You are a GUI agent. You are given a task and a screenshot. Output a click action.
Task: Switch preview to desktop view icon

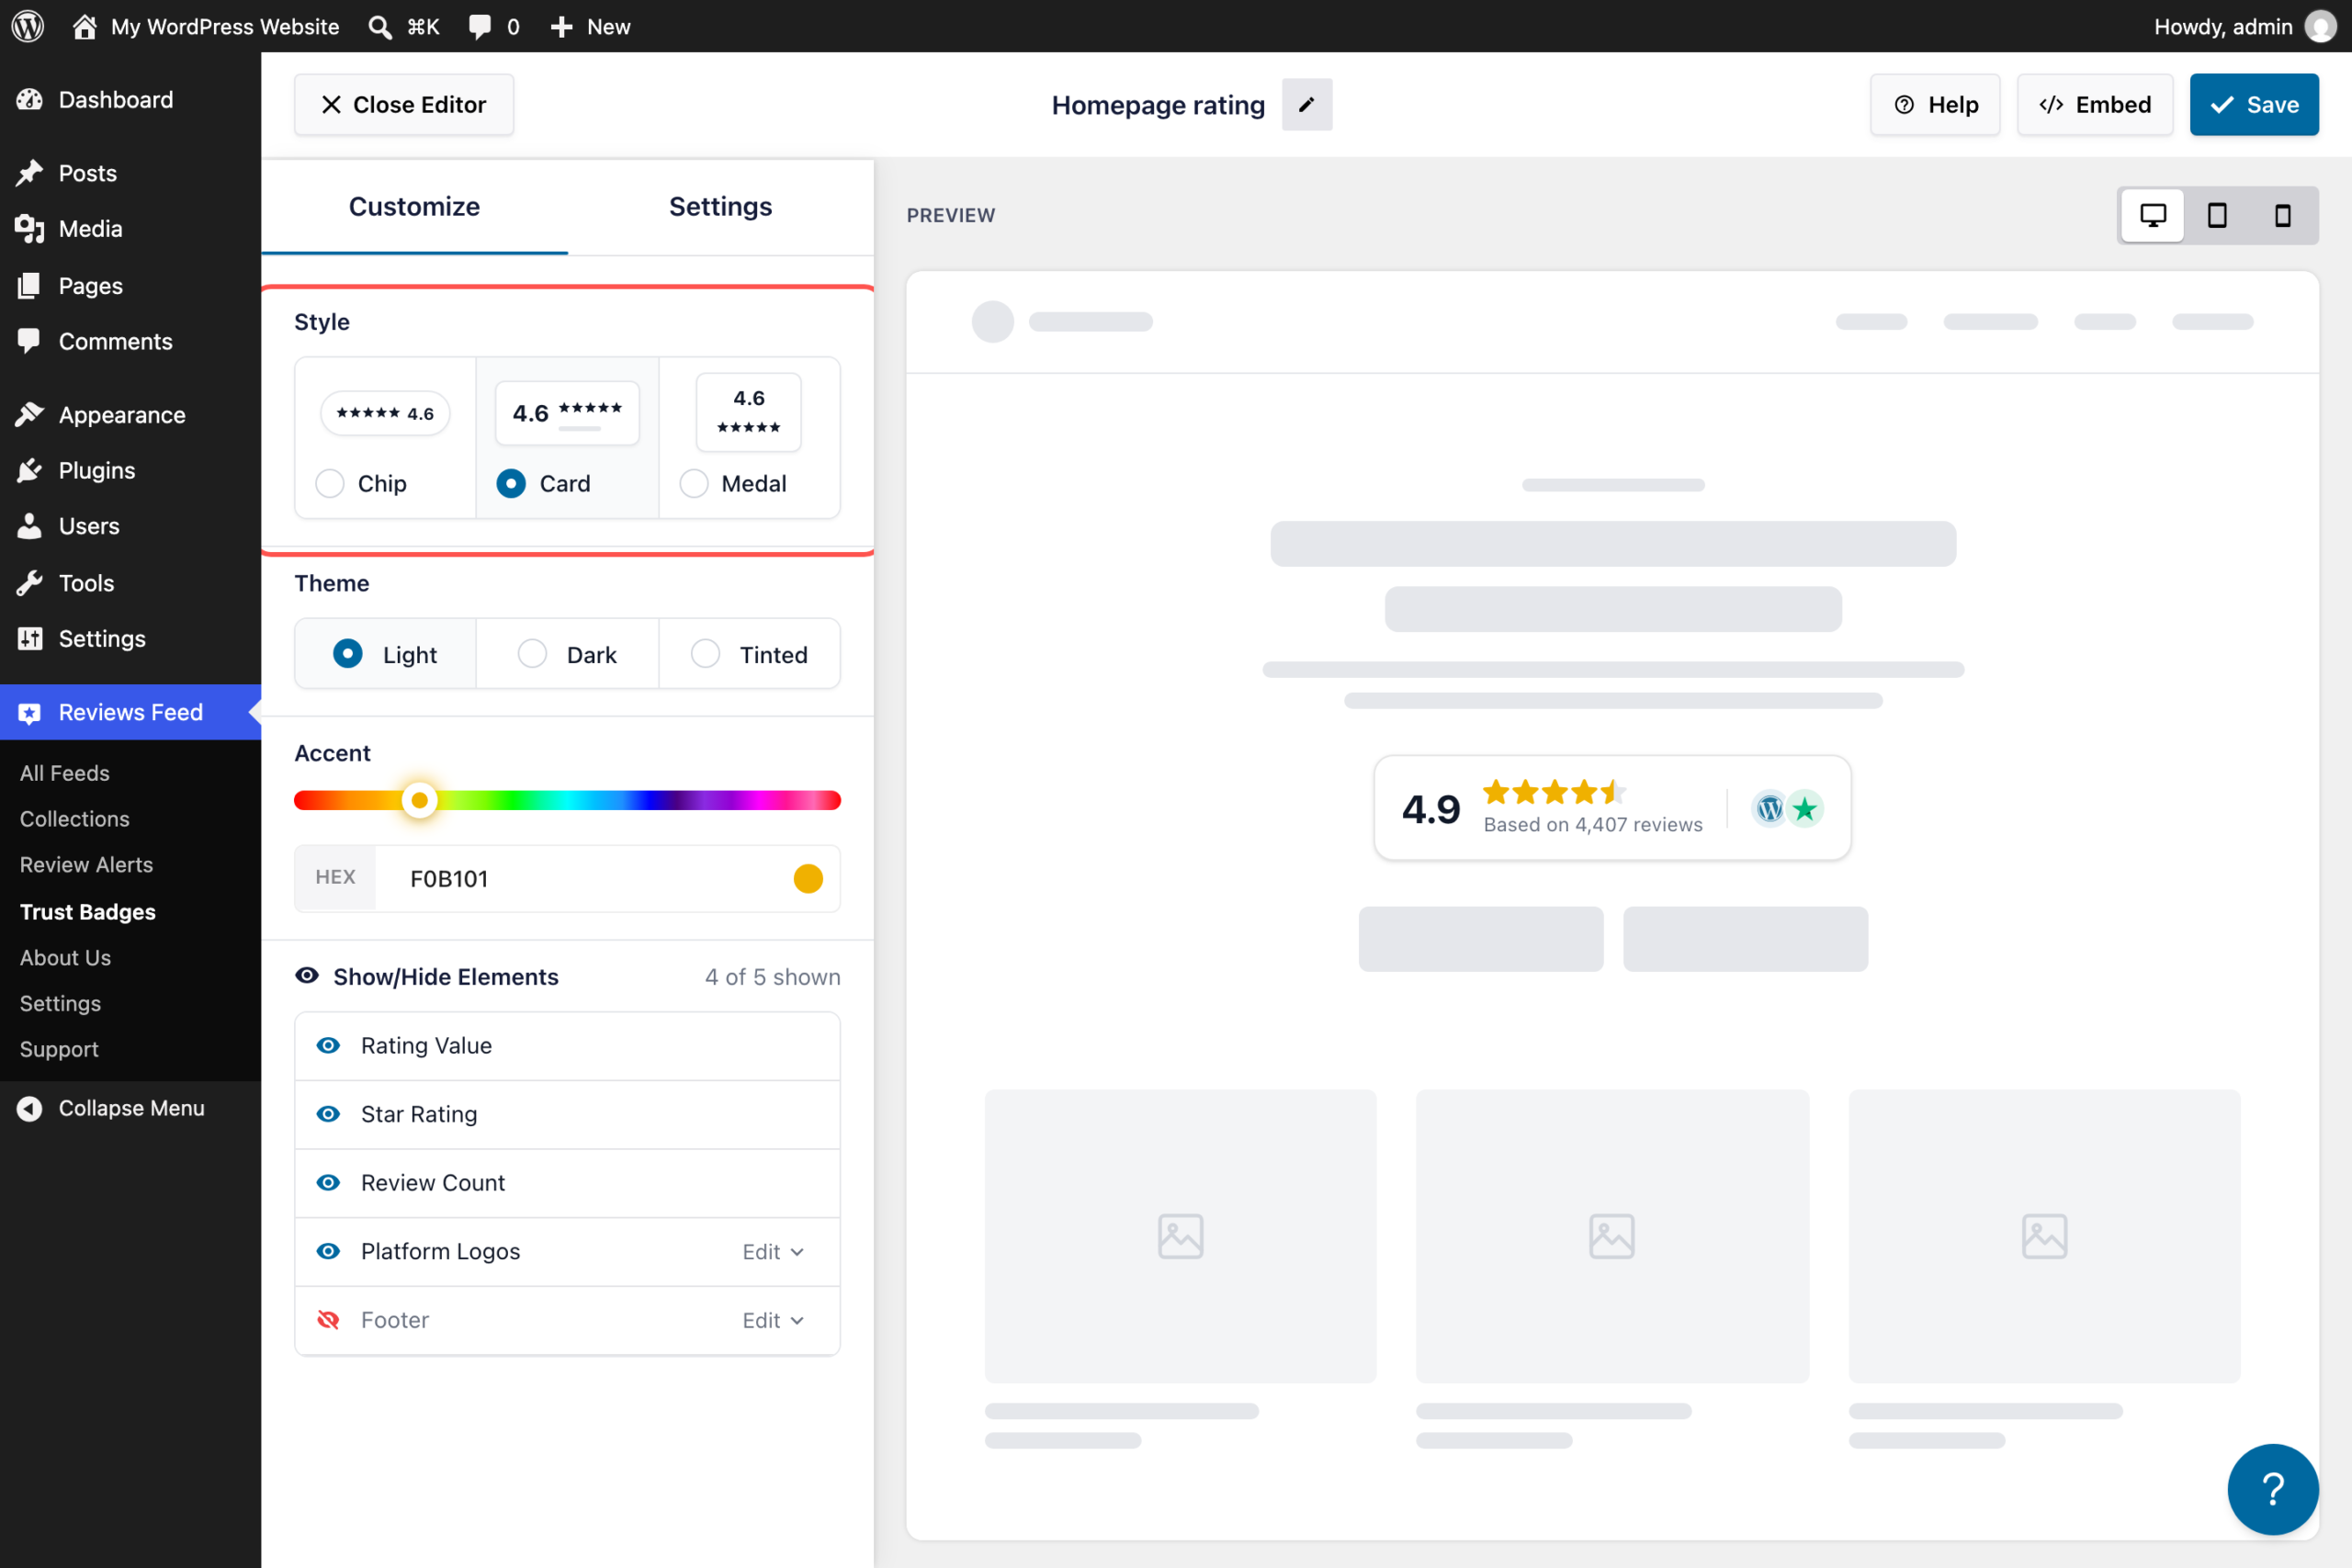coord(2152,215)
